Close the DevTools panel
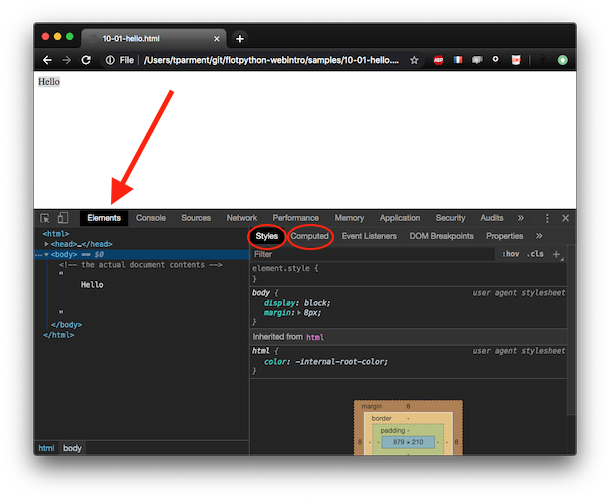Viewport: 610px width, 500px height. (565, 218)
